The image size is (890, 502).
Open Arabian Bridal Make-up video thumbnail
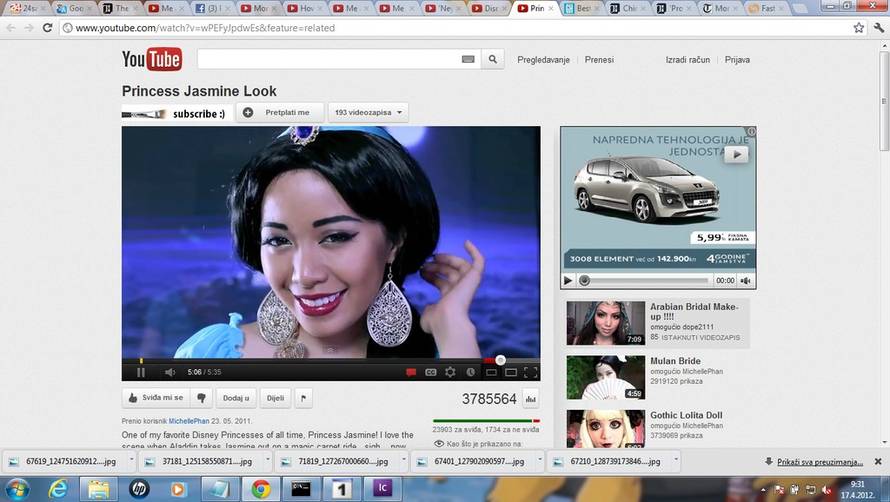(x=606, y=323)
